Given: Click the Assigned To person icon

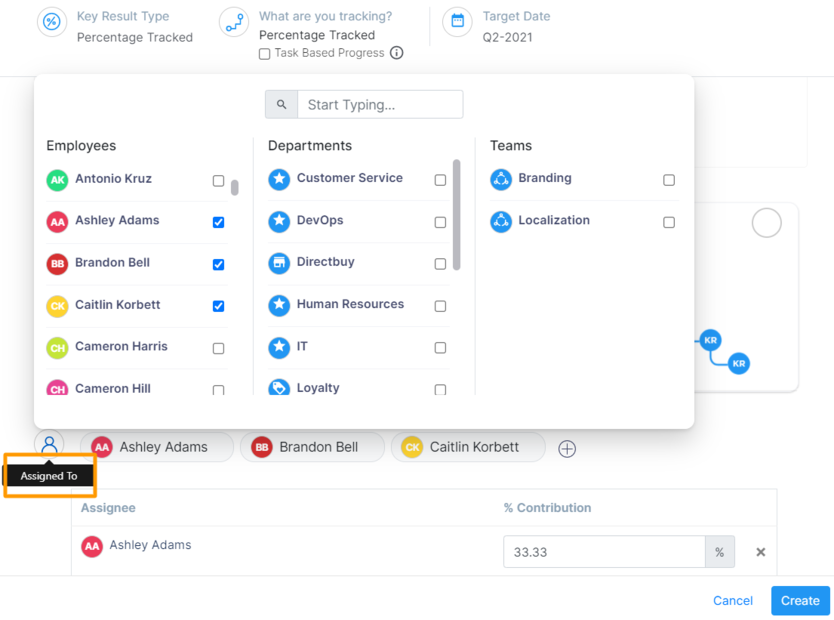Looking at the screenshot, I should [x=49, y=445].
